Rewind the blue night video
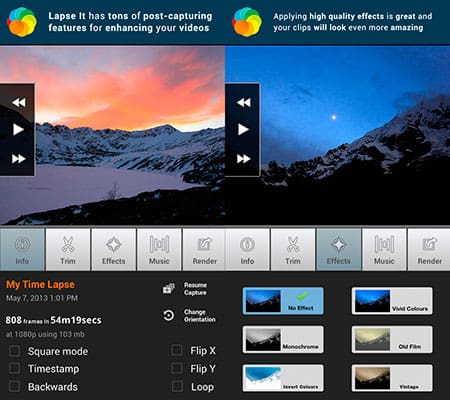Screen dimensions: 450x400 coord(243,102)
